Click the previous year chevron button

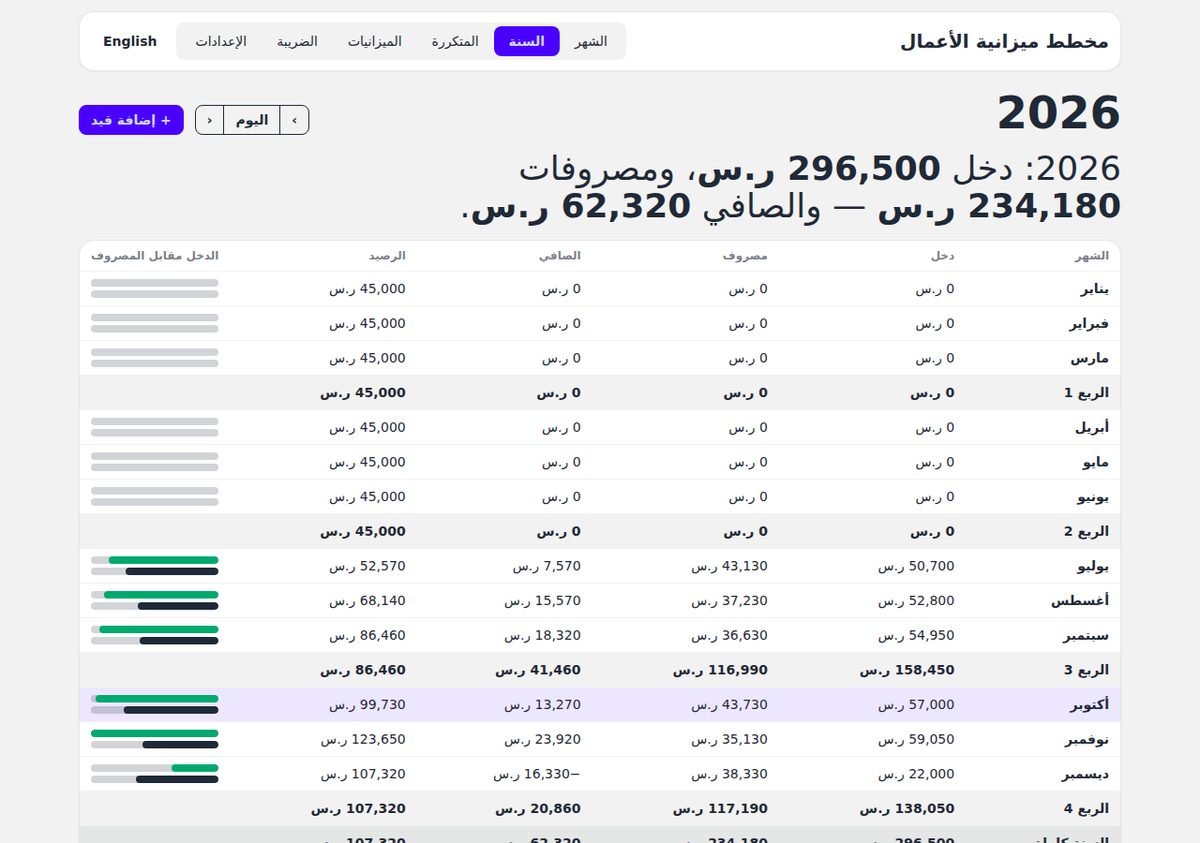click(x=294, y=120)
